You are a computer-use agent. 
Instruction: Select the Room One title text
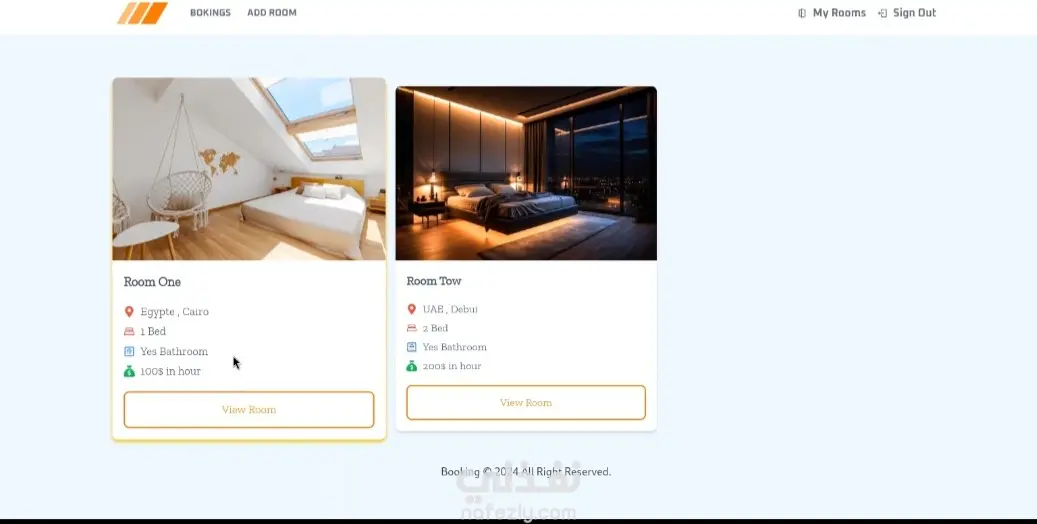tap(152, 282)
